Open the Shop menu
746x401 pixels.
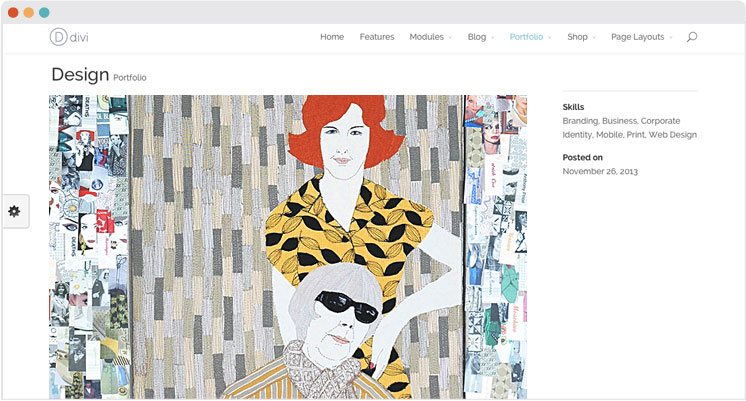[x=577, y=37]
